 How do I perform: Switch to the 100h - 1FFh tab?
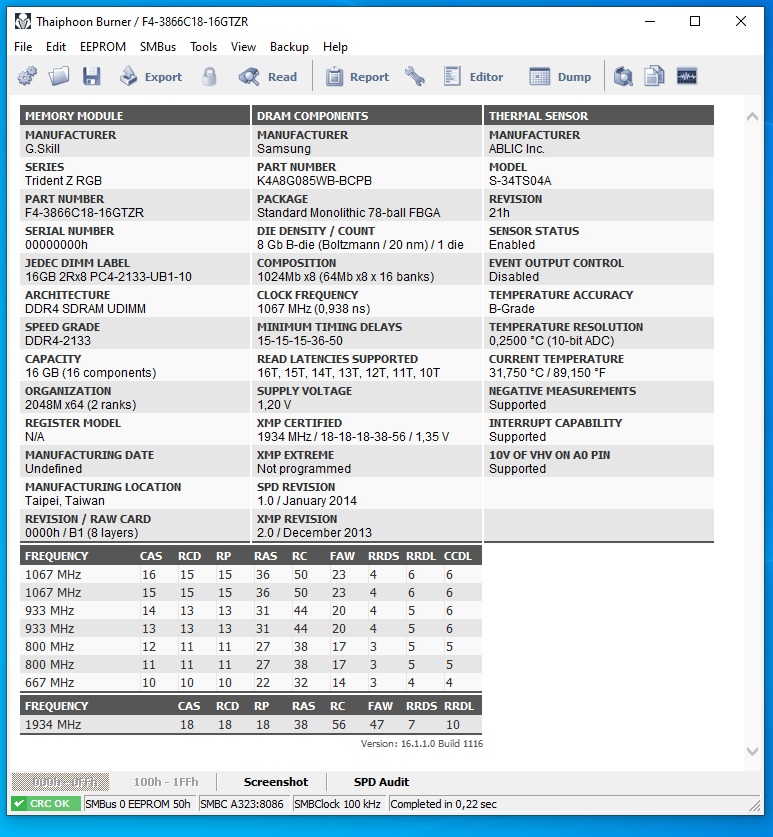[x=165, y=782]
